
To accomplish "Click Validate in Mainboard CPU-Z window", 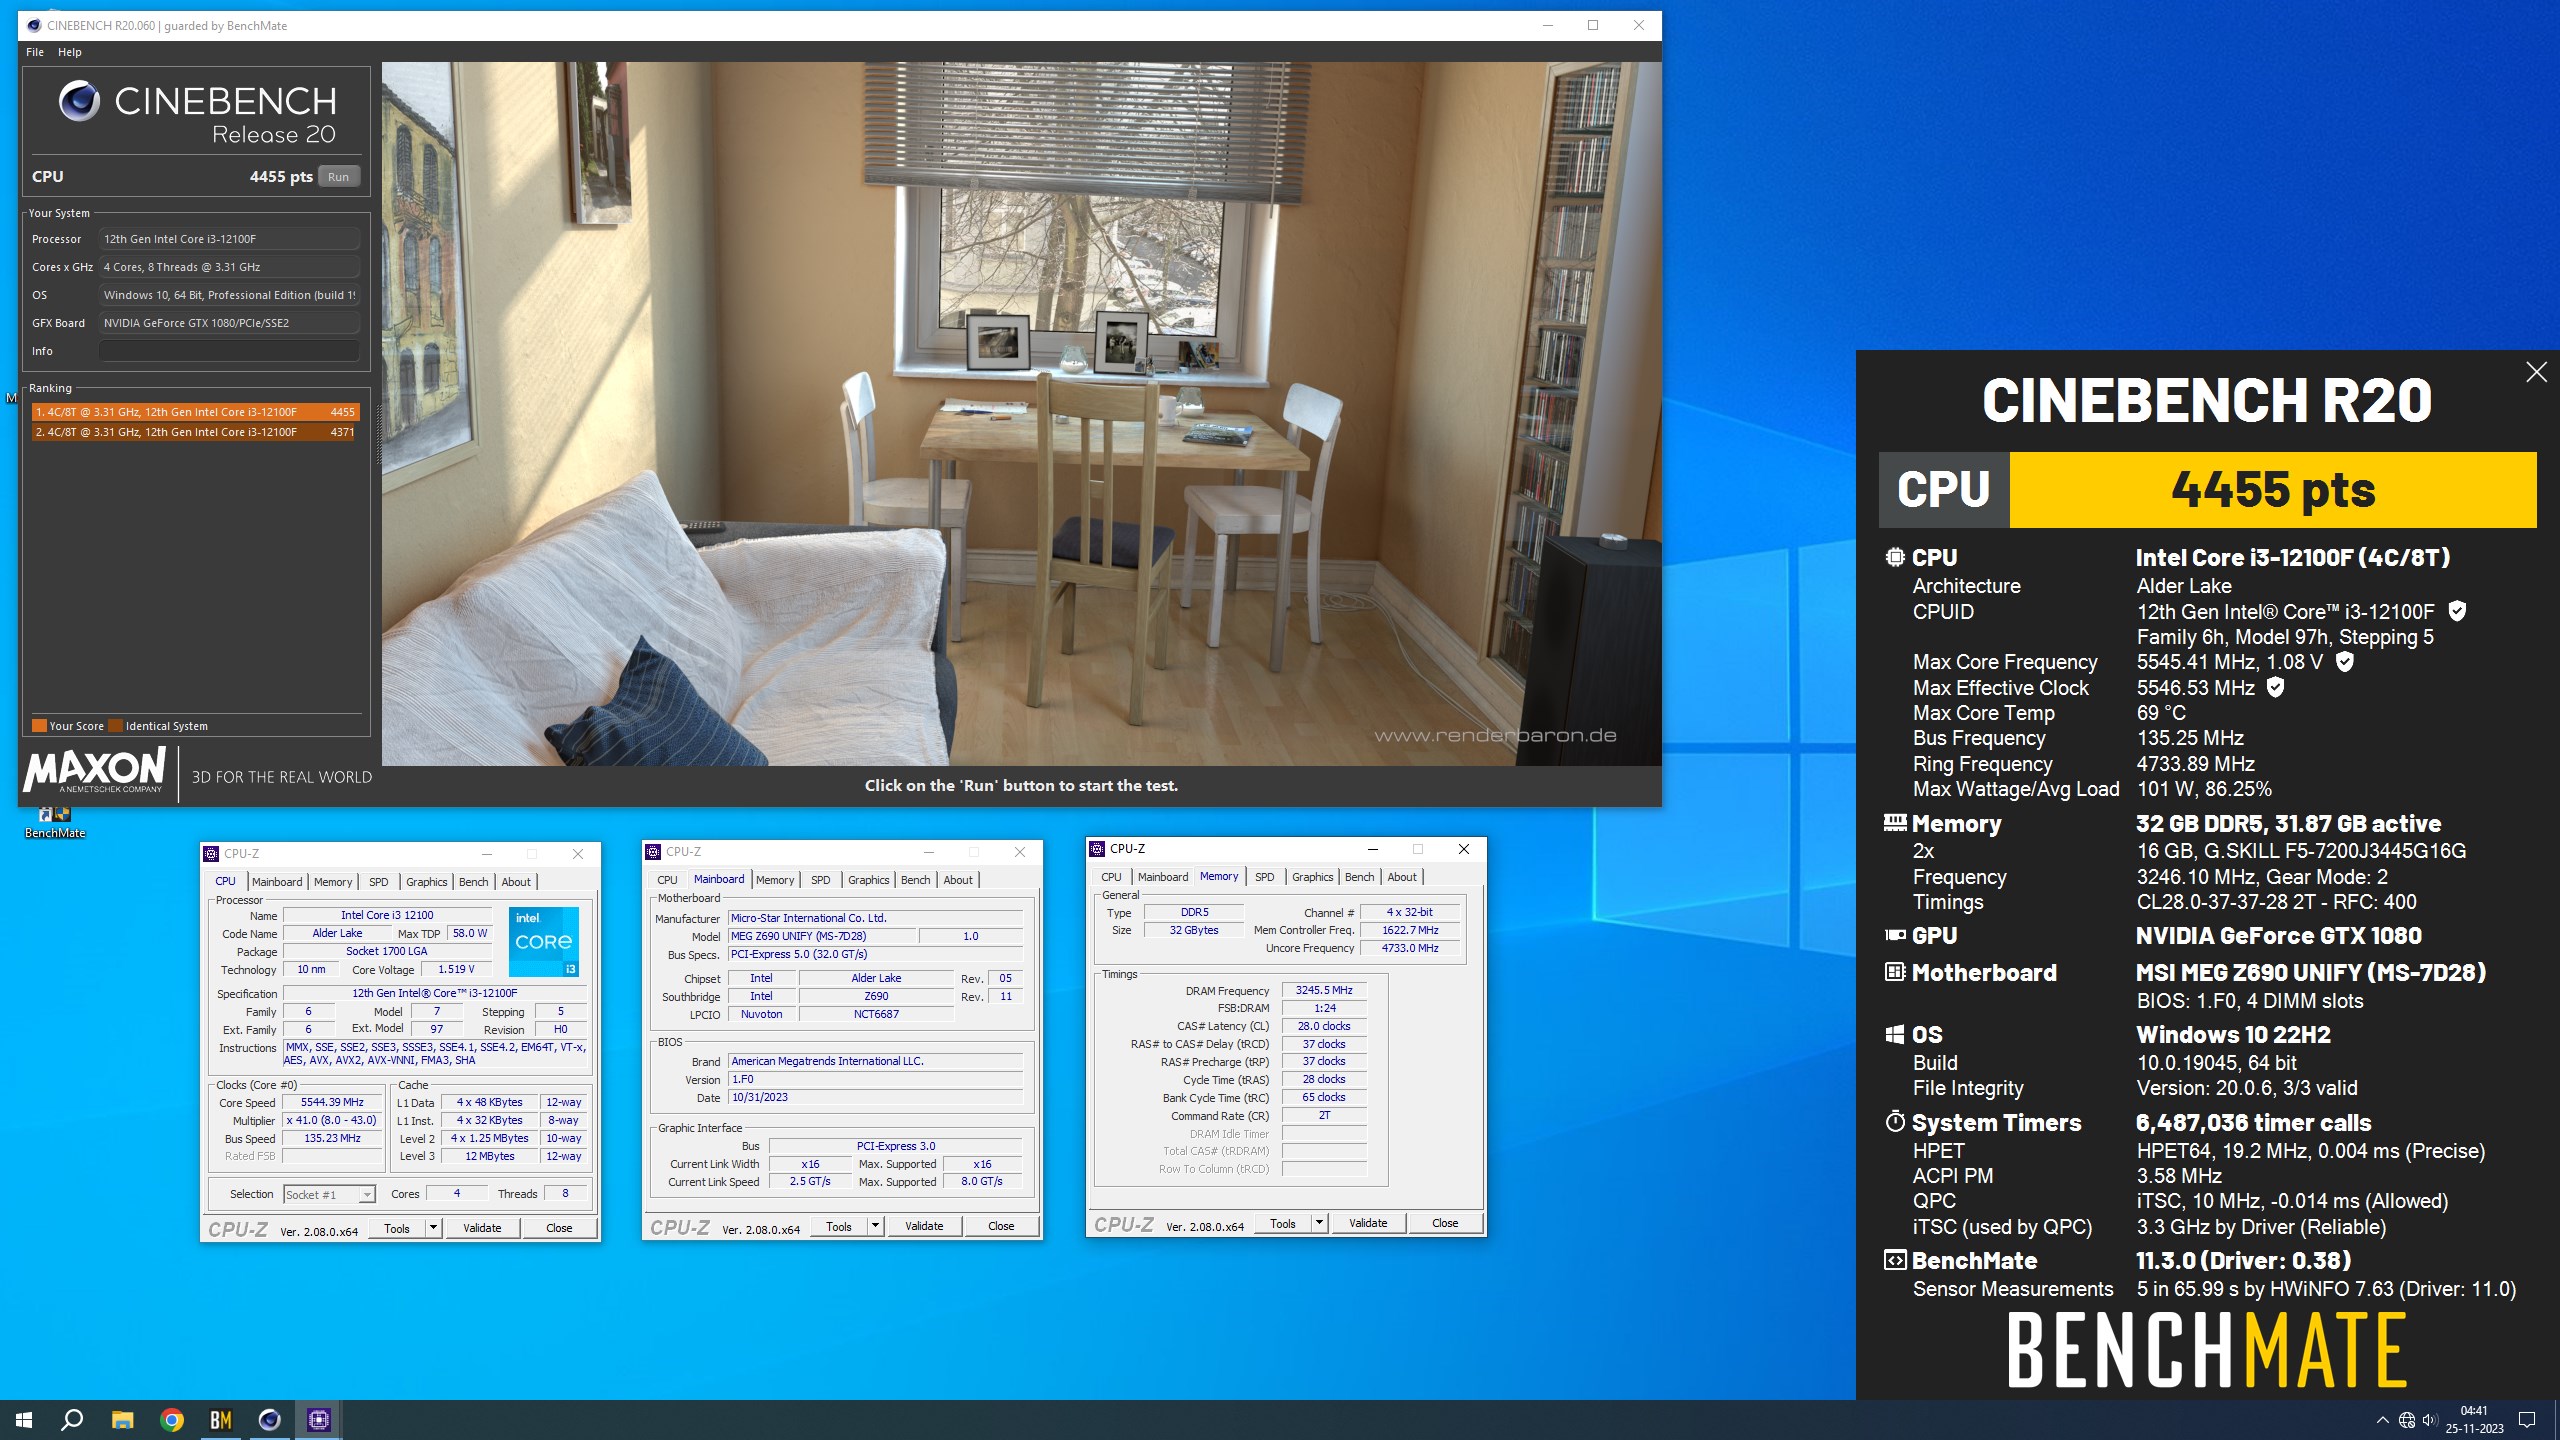I will click(924, 1226).
